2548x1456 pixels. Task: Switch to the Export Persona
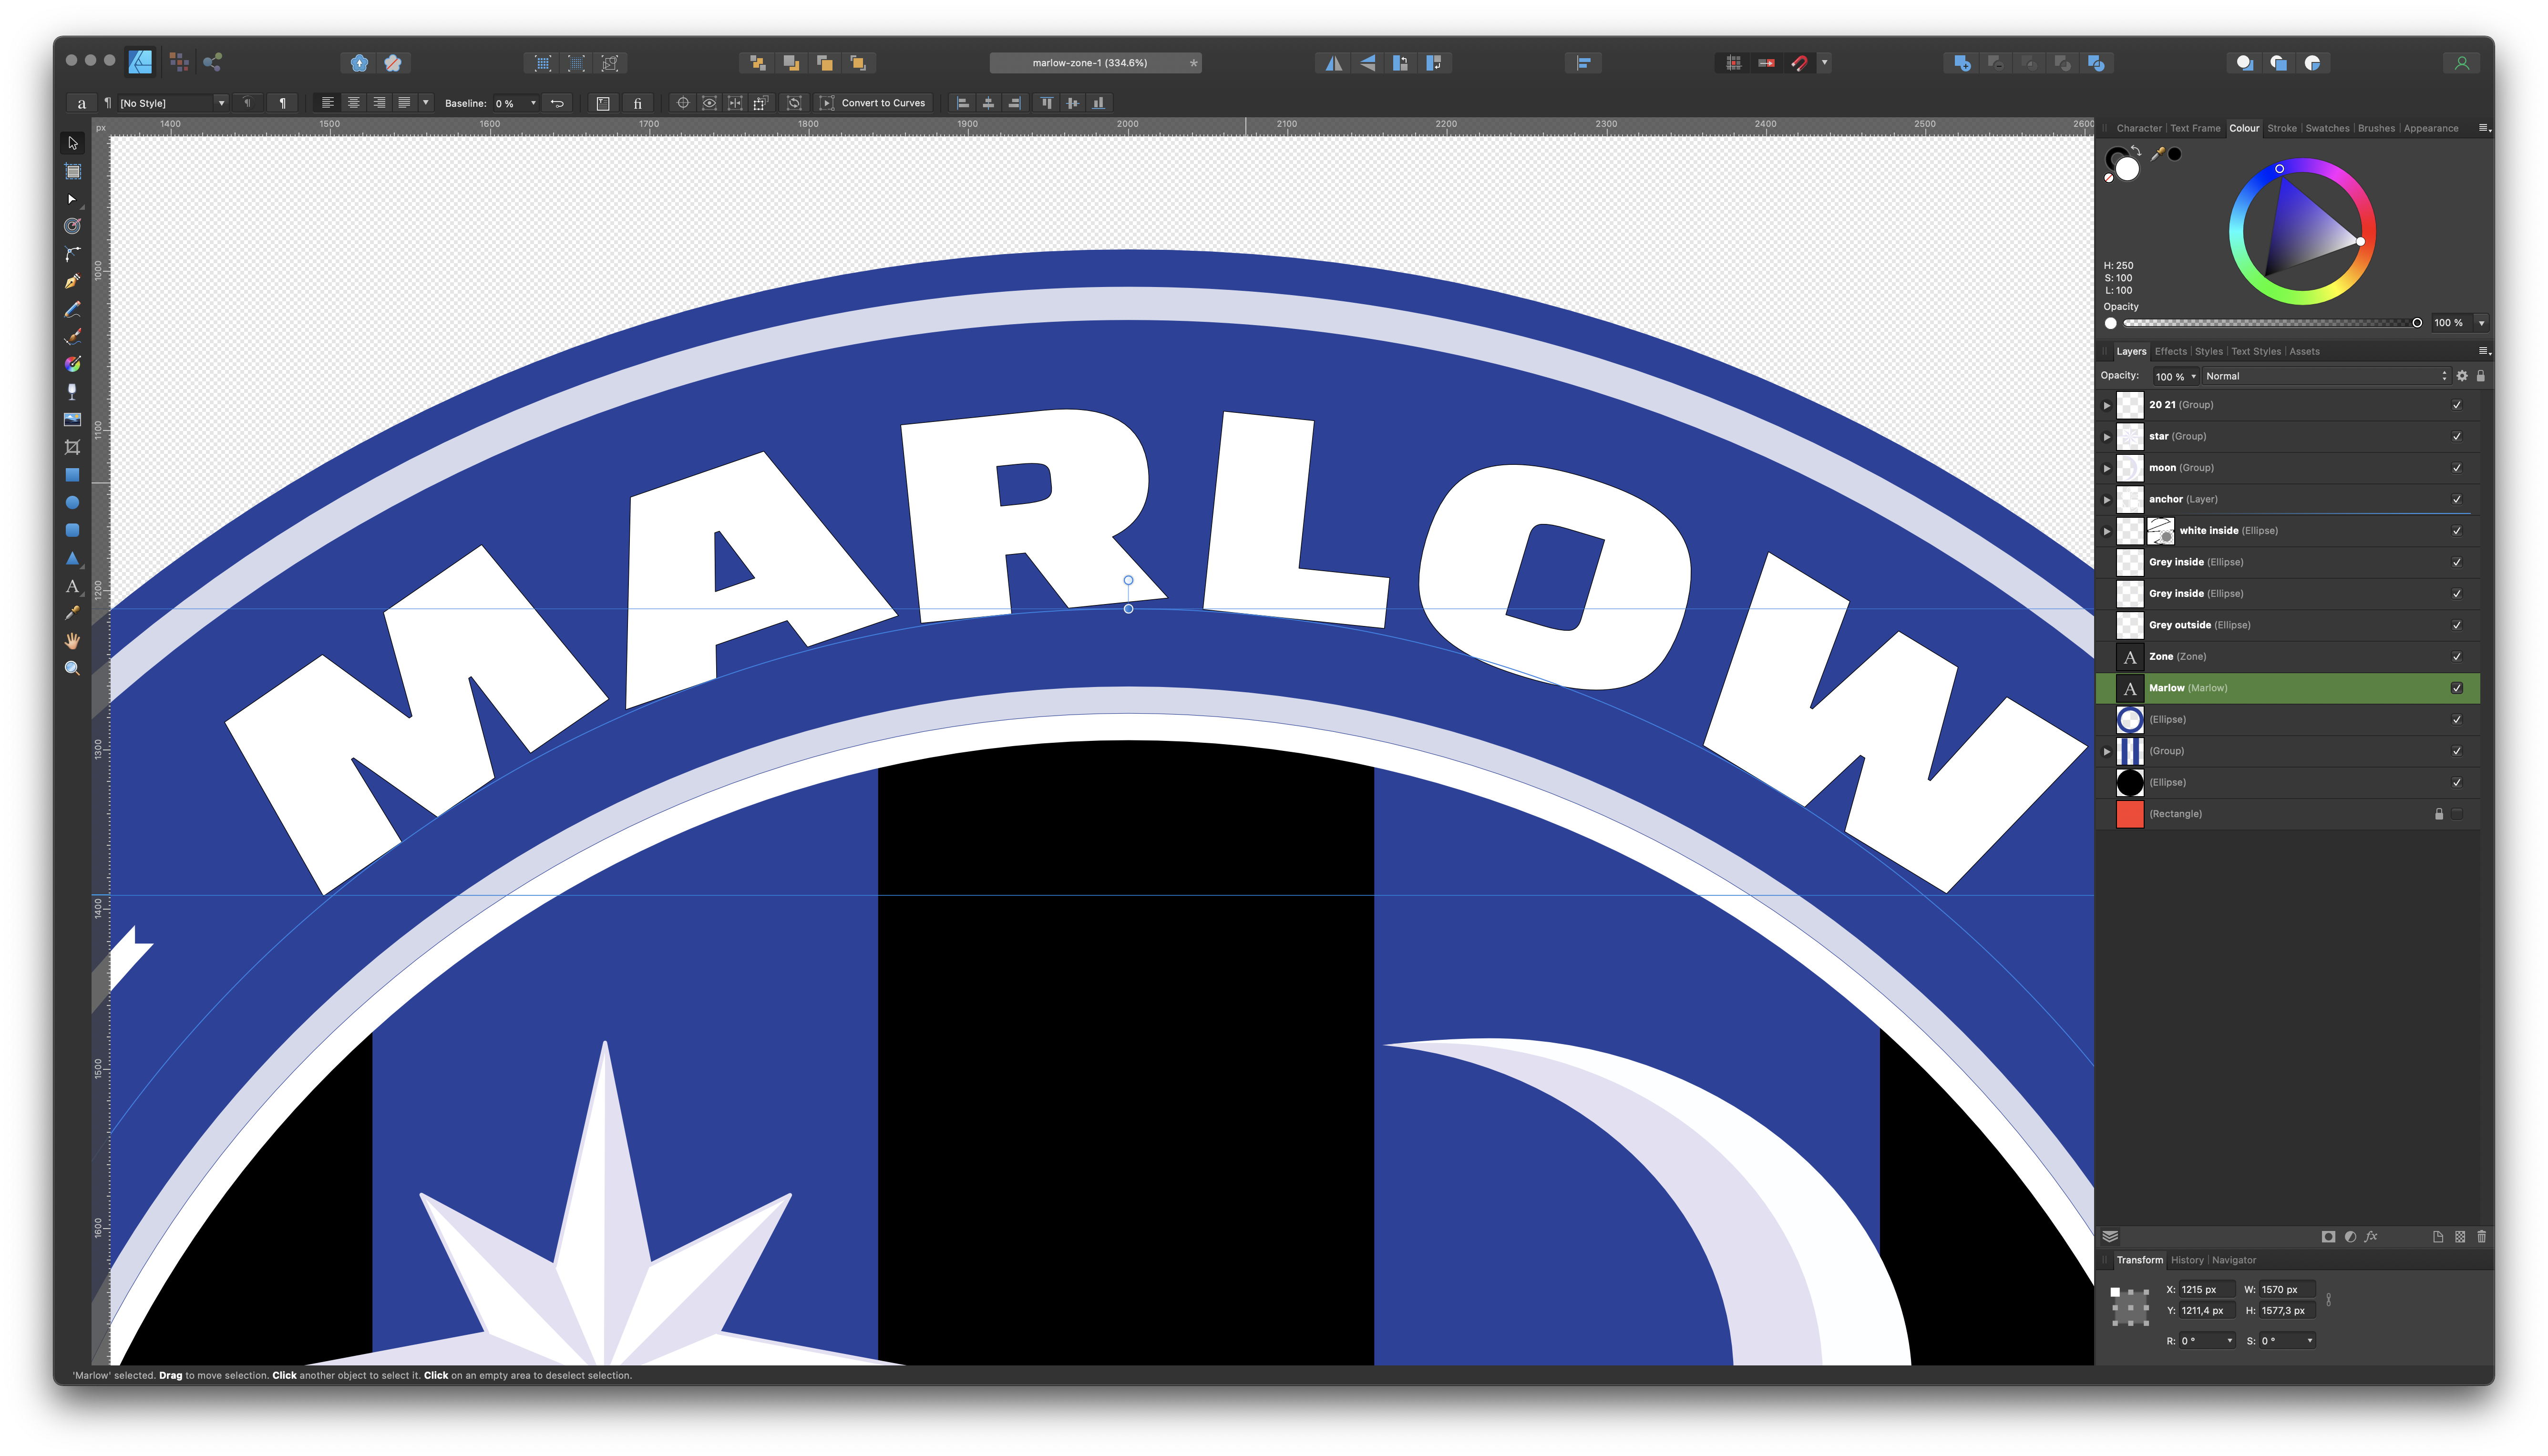(212, 62)
